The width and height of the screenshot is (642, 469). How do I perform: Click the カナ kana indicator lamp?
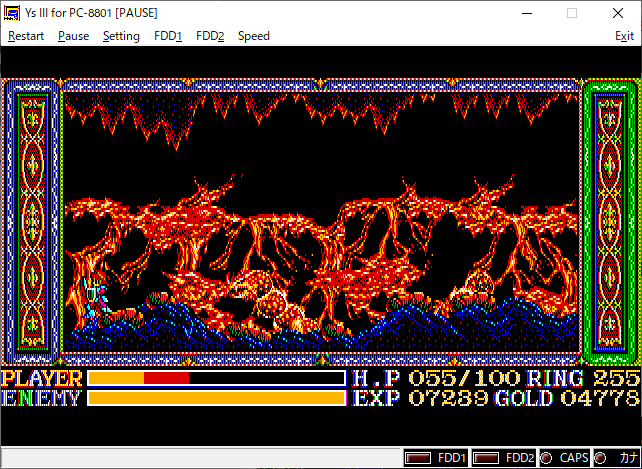(x=600, y=458)
